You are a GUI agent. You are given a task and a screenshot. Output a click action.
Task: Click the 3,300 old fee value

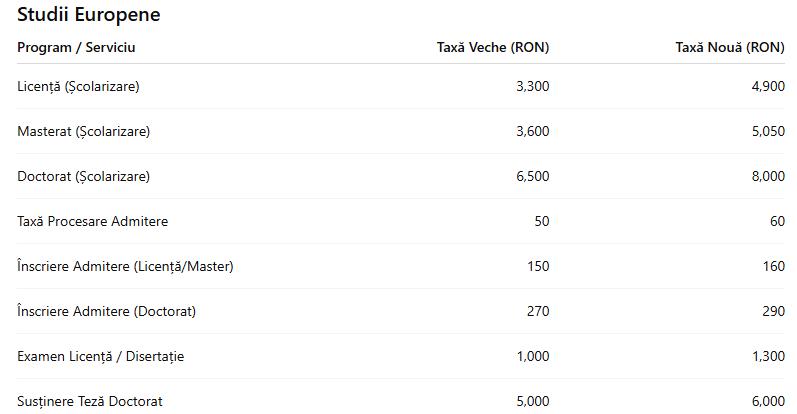(532, 86)
